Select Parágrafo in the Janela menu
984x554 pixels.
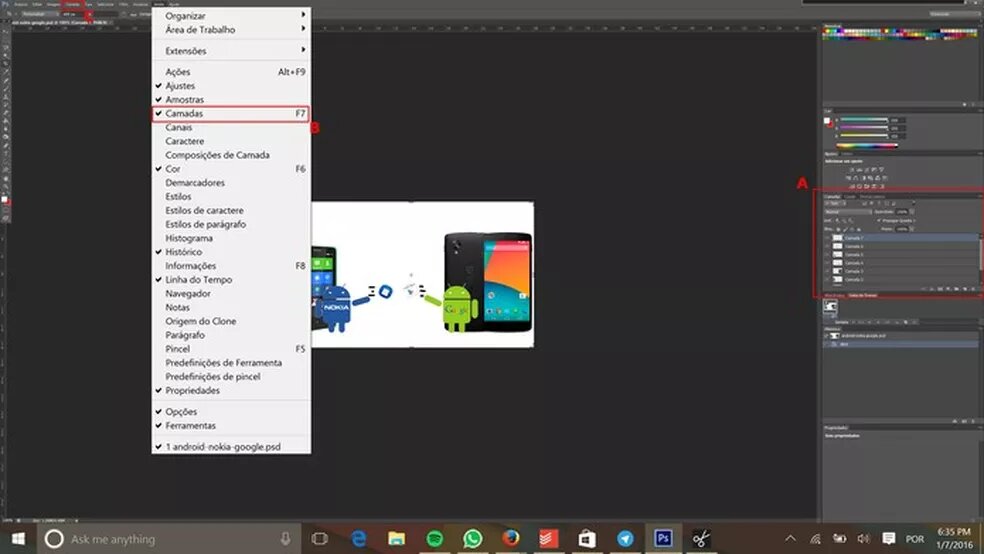click(231, 334)
